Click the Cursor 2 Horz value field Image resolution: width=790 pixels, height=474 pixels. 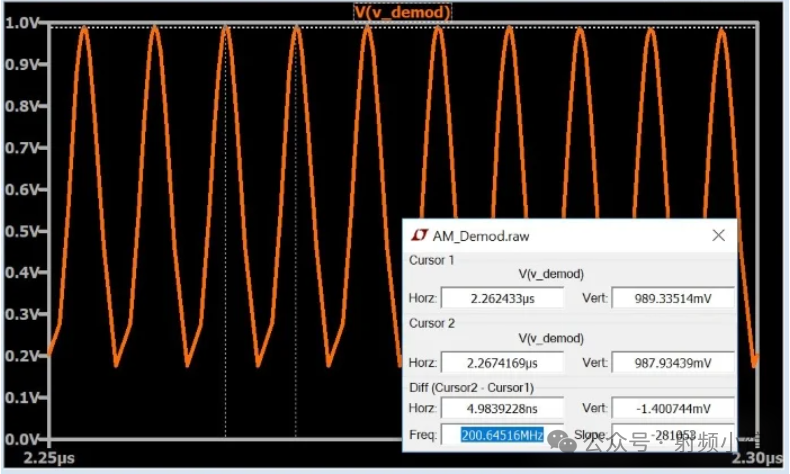pos(503,362)
